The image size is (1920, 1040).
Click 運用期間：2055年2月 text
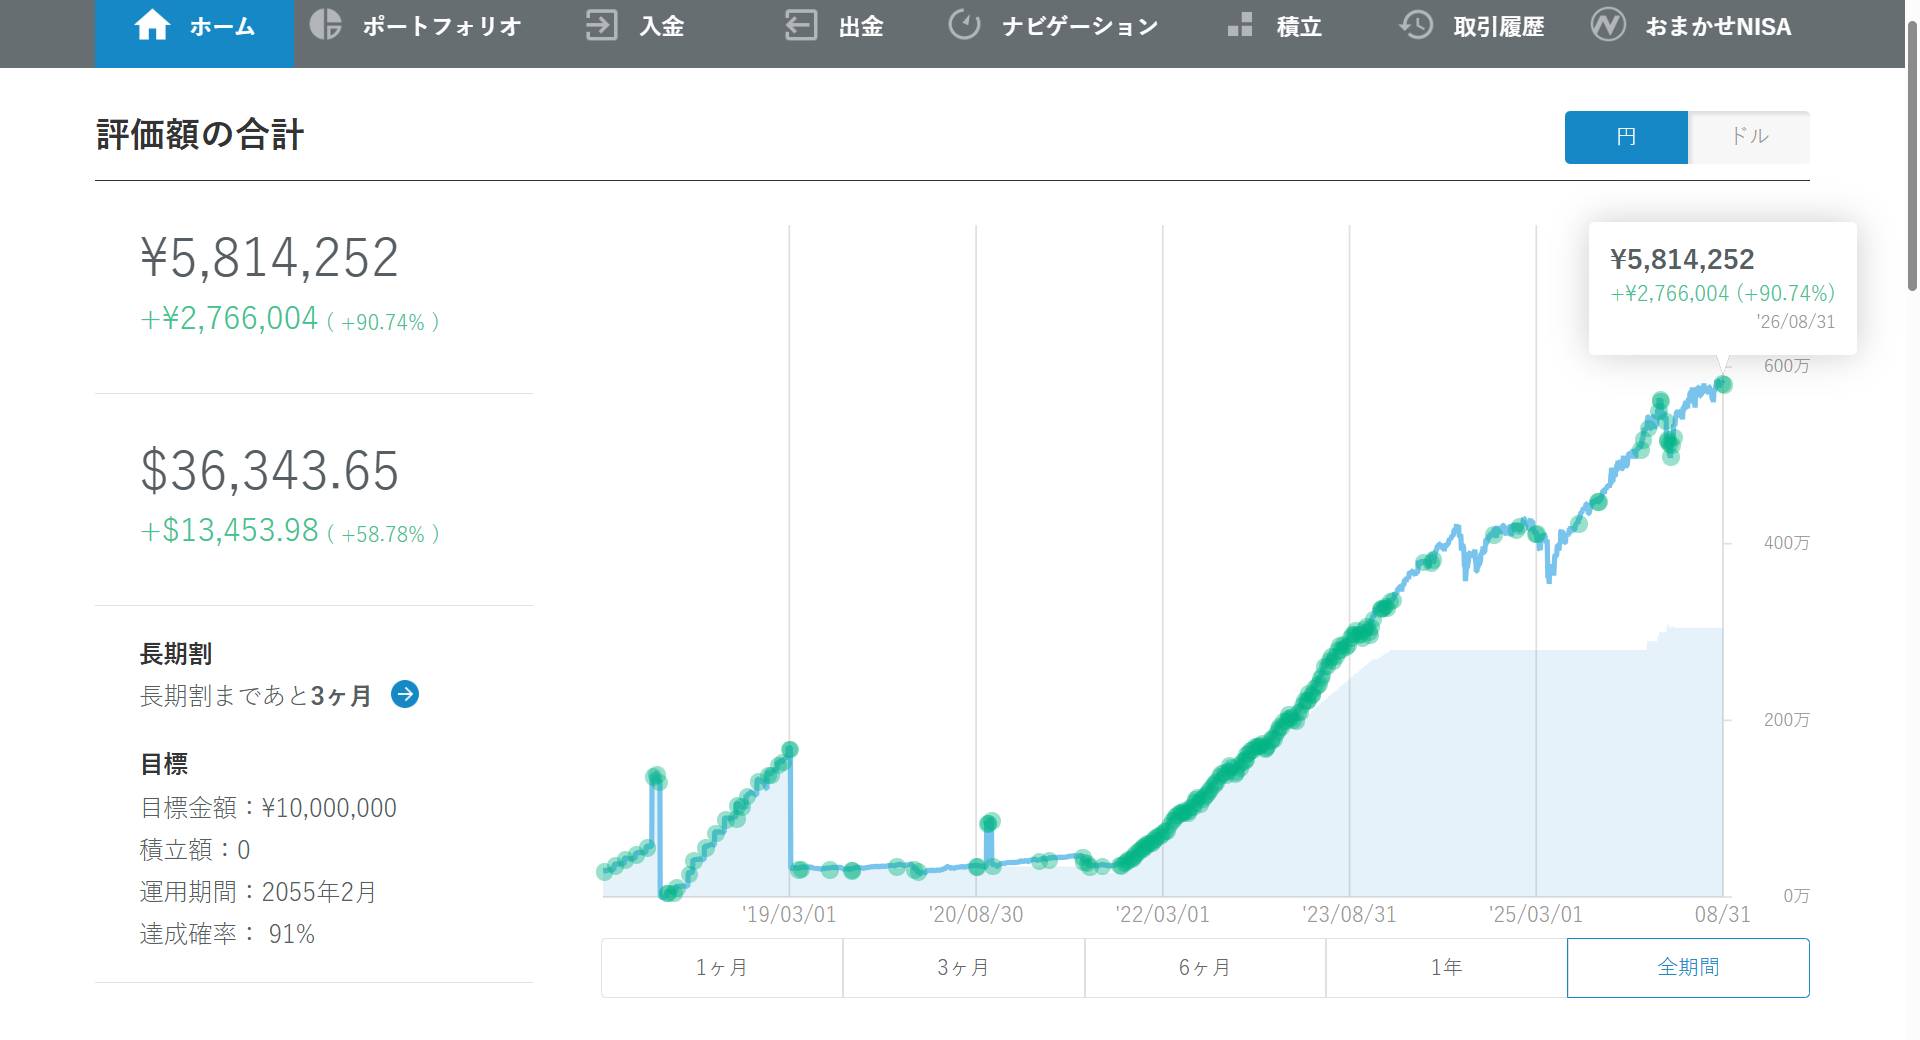pyautogui.click(x=258, y=892)
